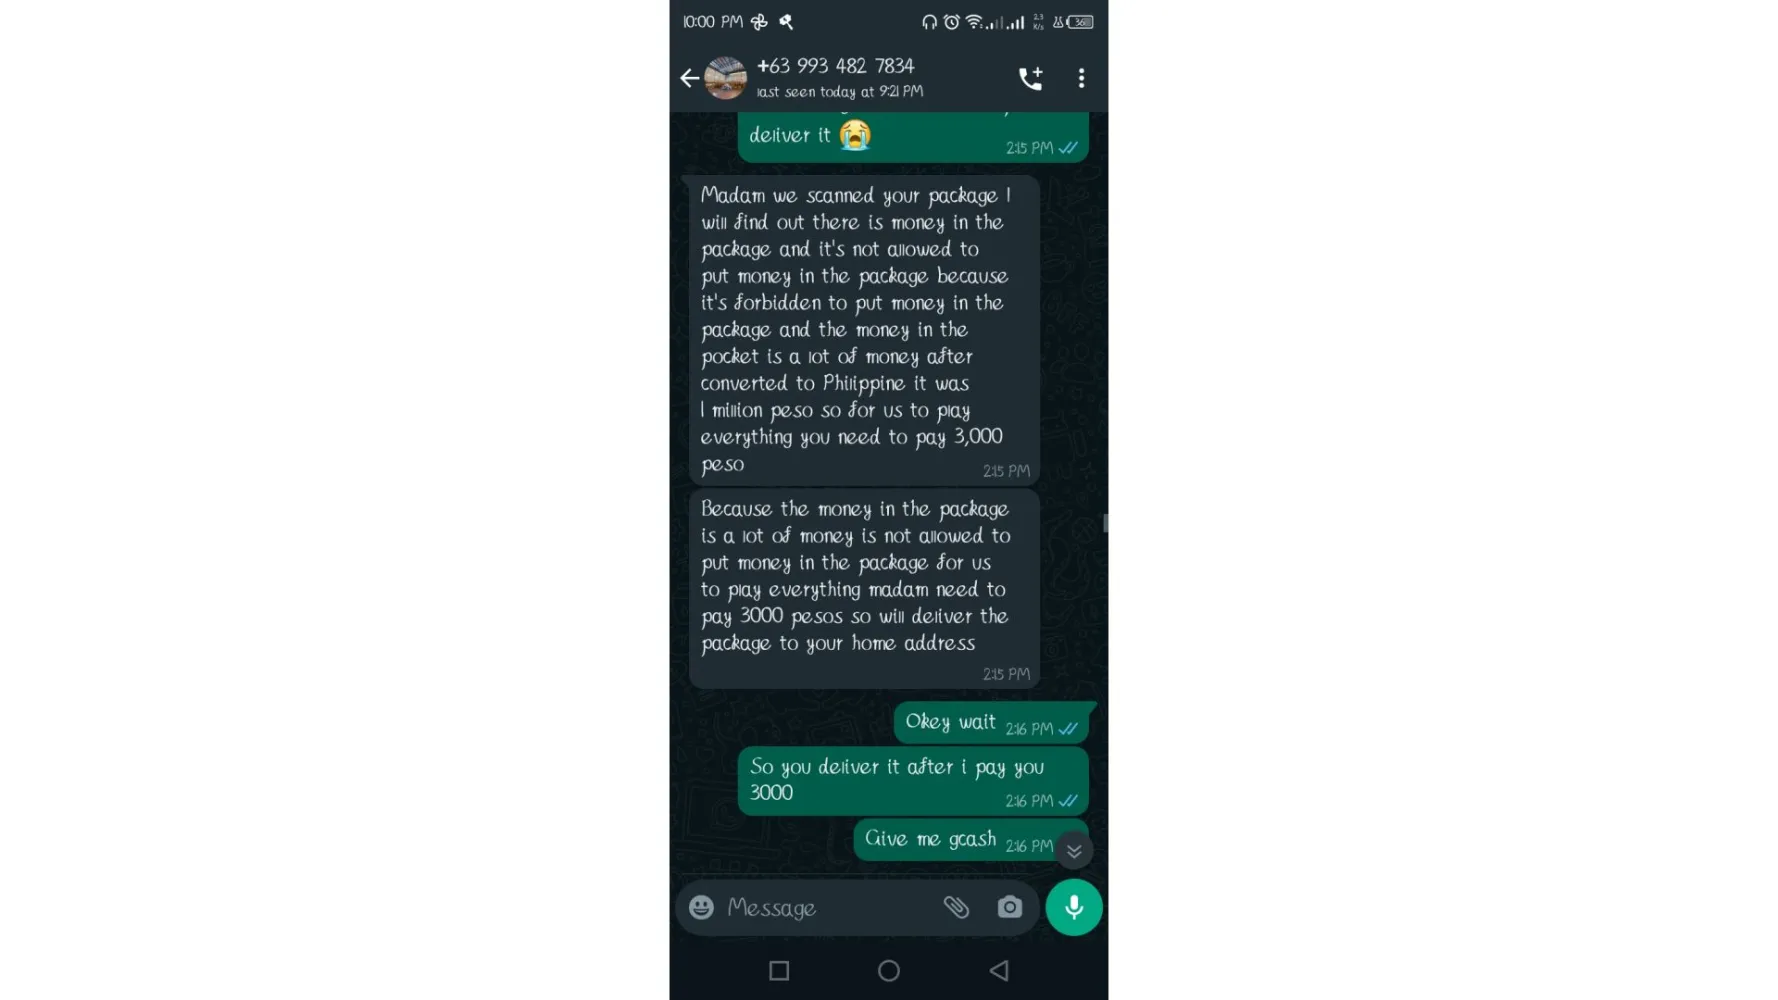Tap the paperclip attachment icon
Image resolution: width=1778 pixels, height=1000 pixels.
(x=956, y=907)
